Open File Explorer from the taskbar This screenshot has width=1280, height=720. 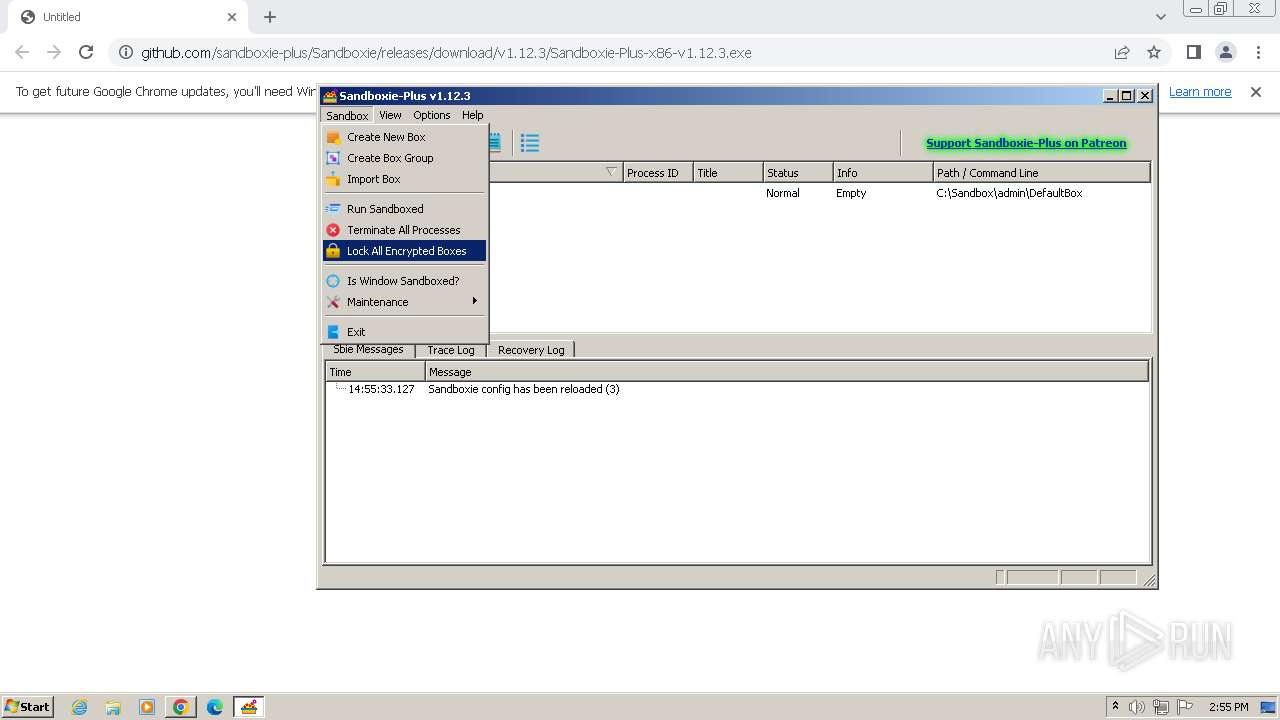[x=113, y=707]
